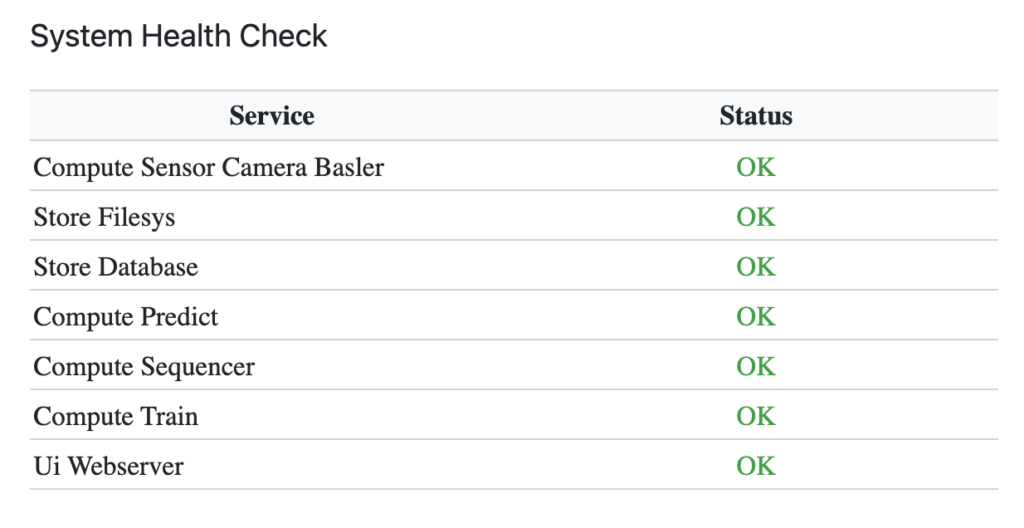Click the OK status for Camera Basler service
1024x528 pixels.
pos(755,167)
